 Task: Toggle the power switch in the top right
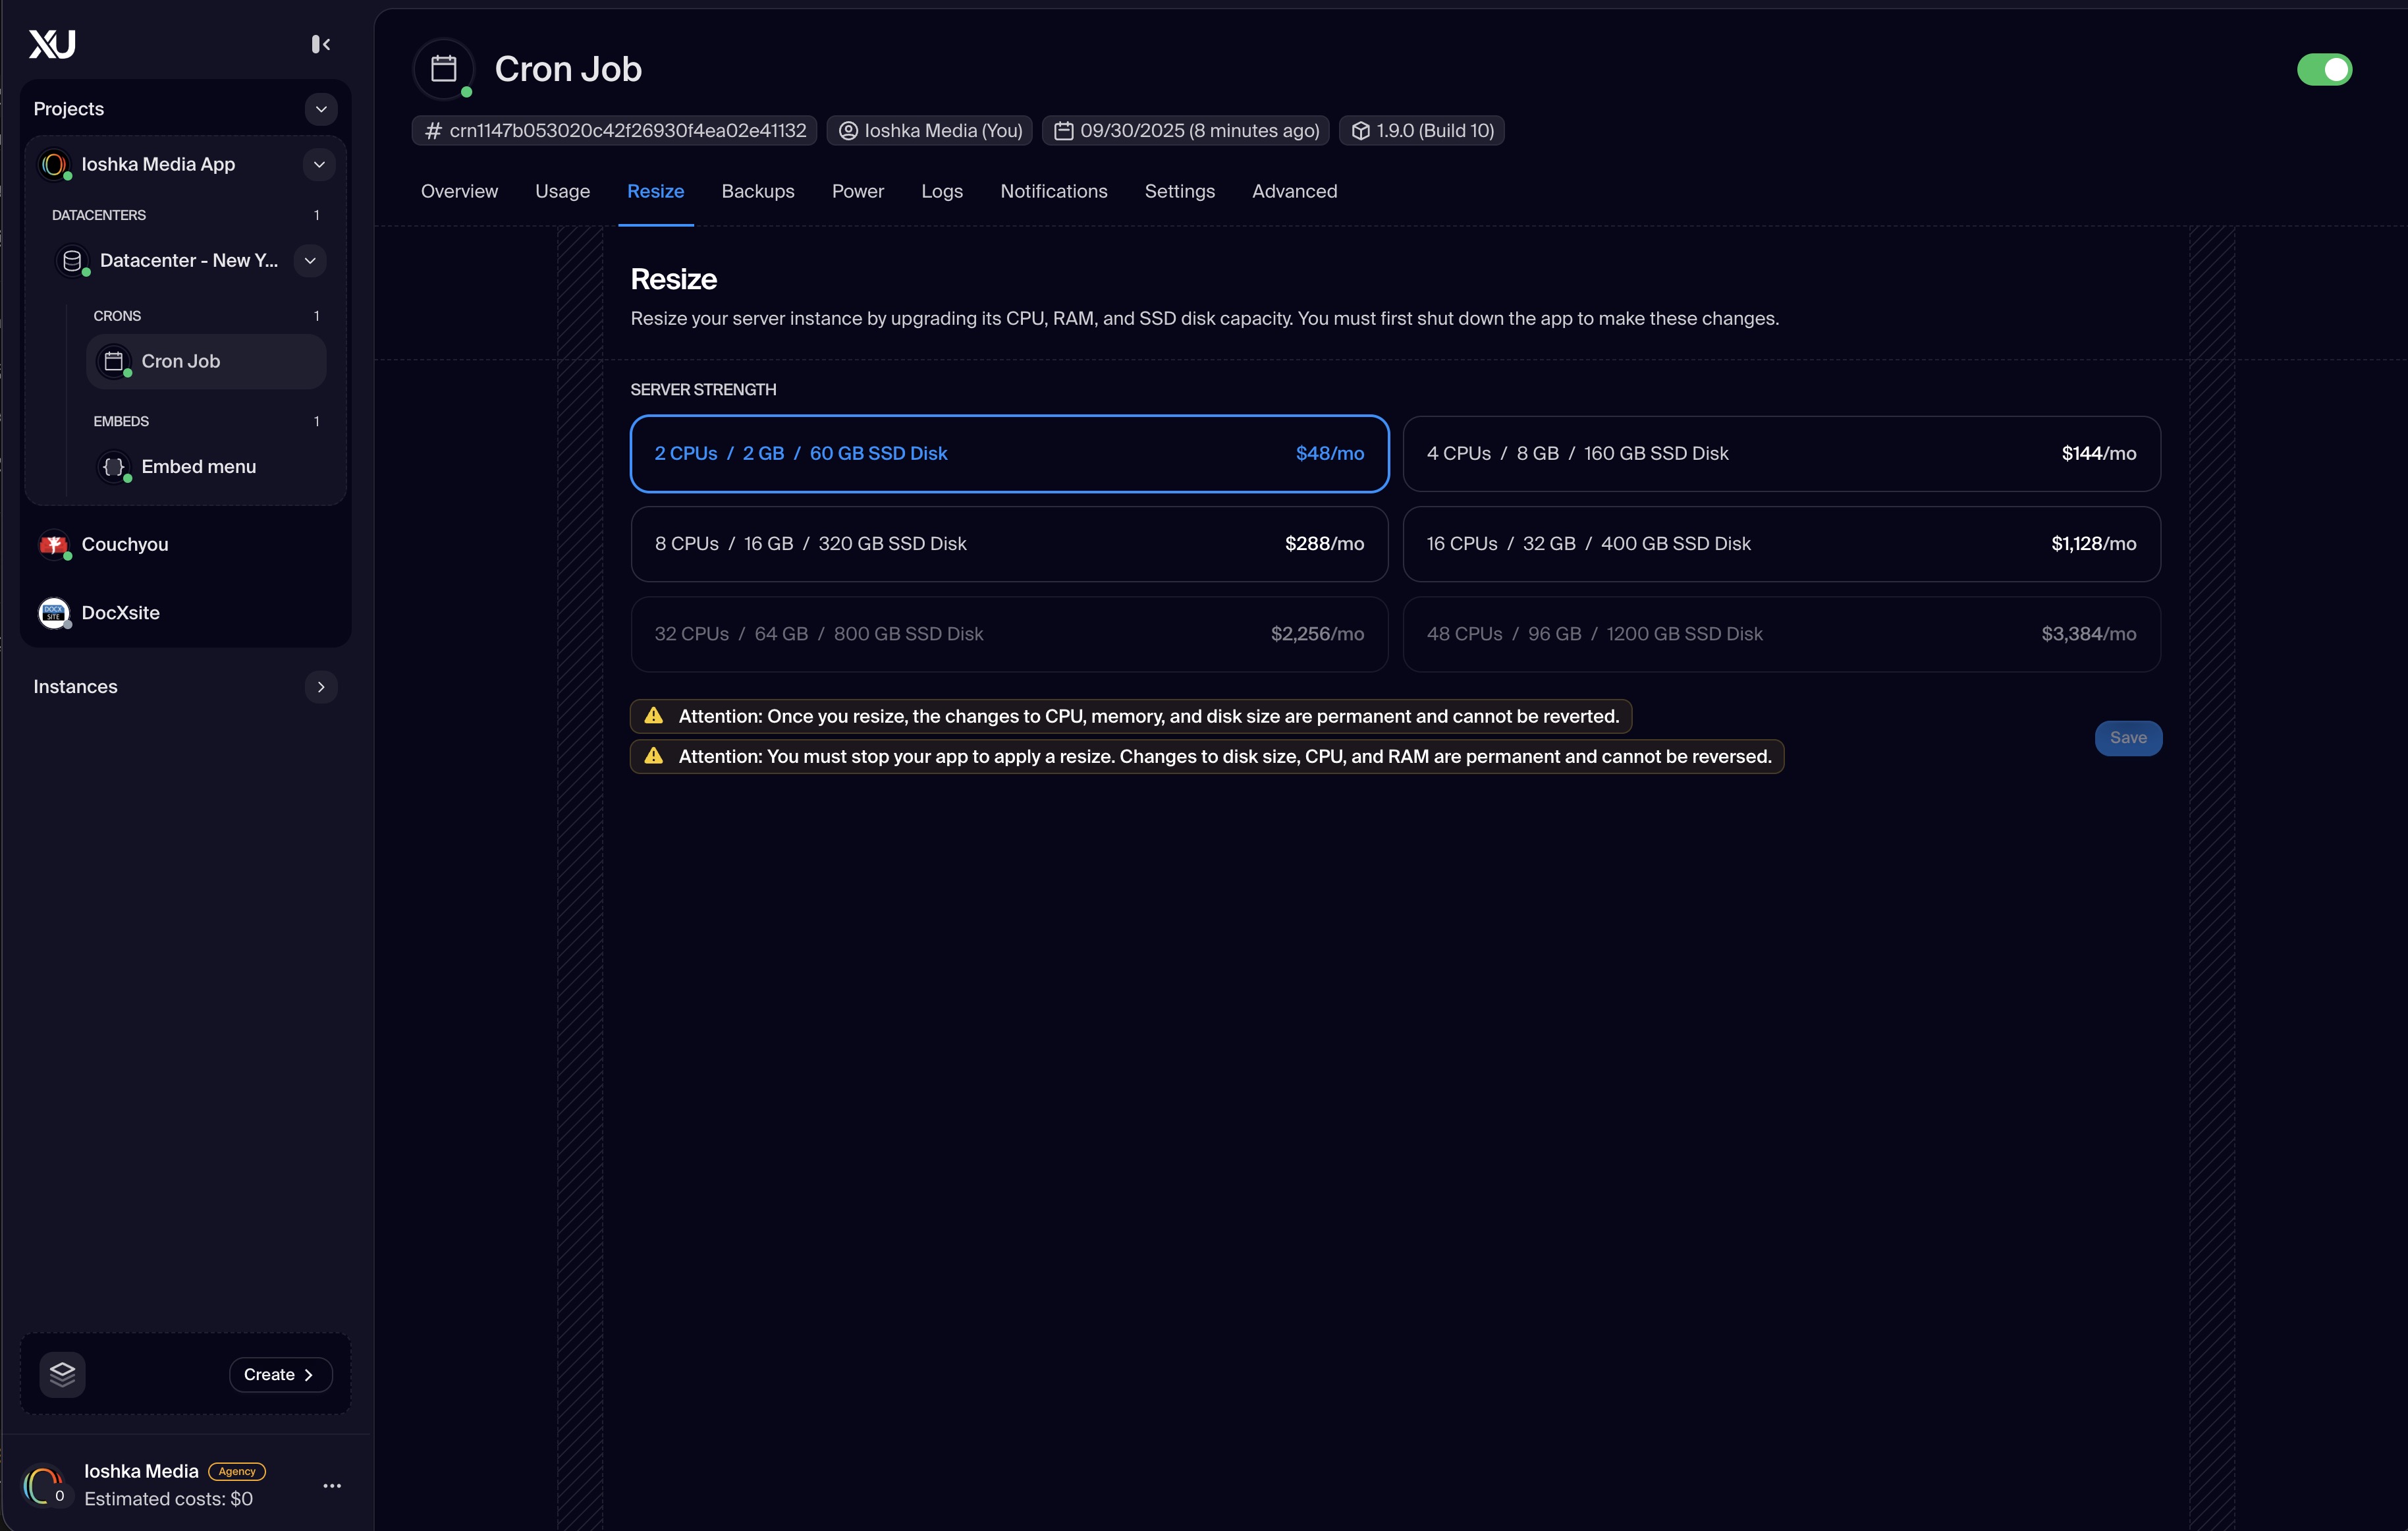coord(2324,69)
